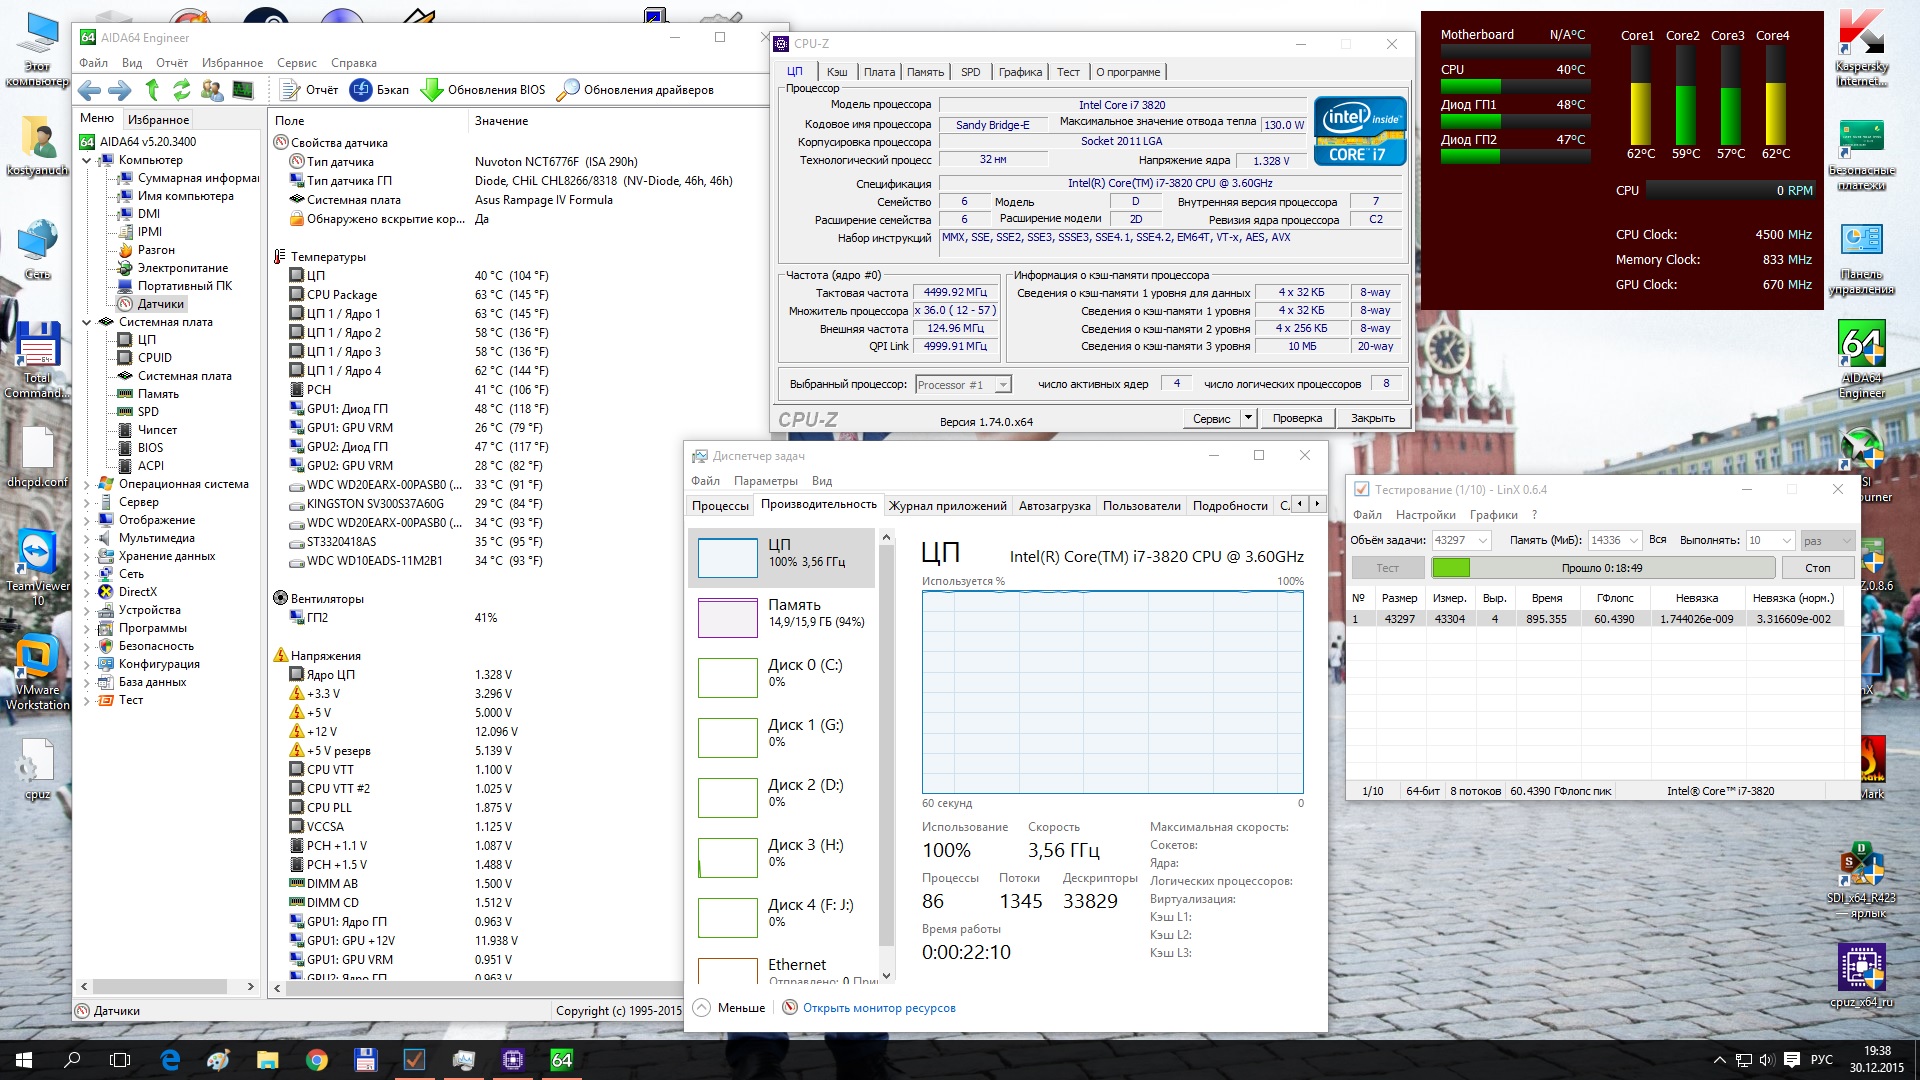Switch to the SPD tab in CPU-Z

970,72
